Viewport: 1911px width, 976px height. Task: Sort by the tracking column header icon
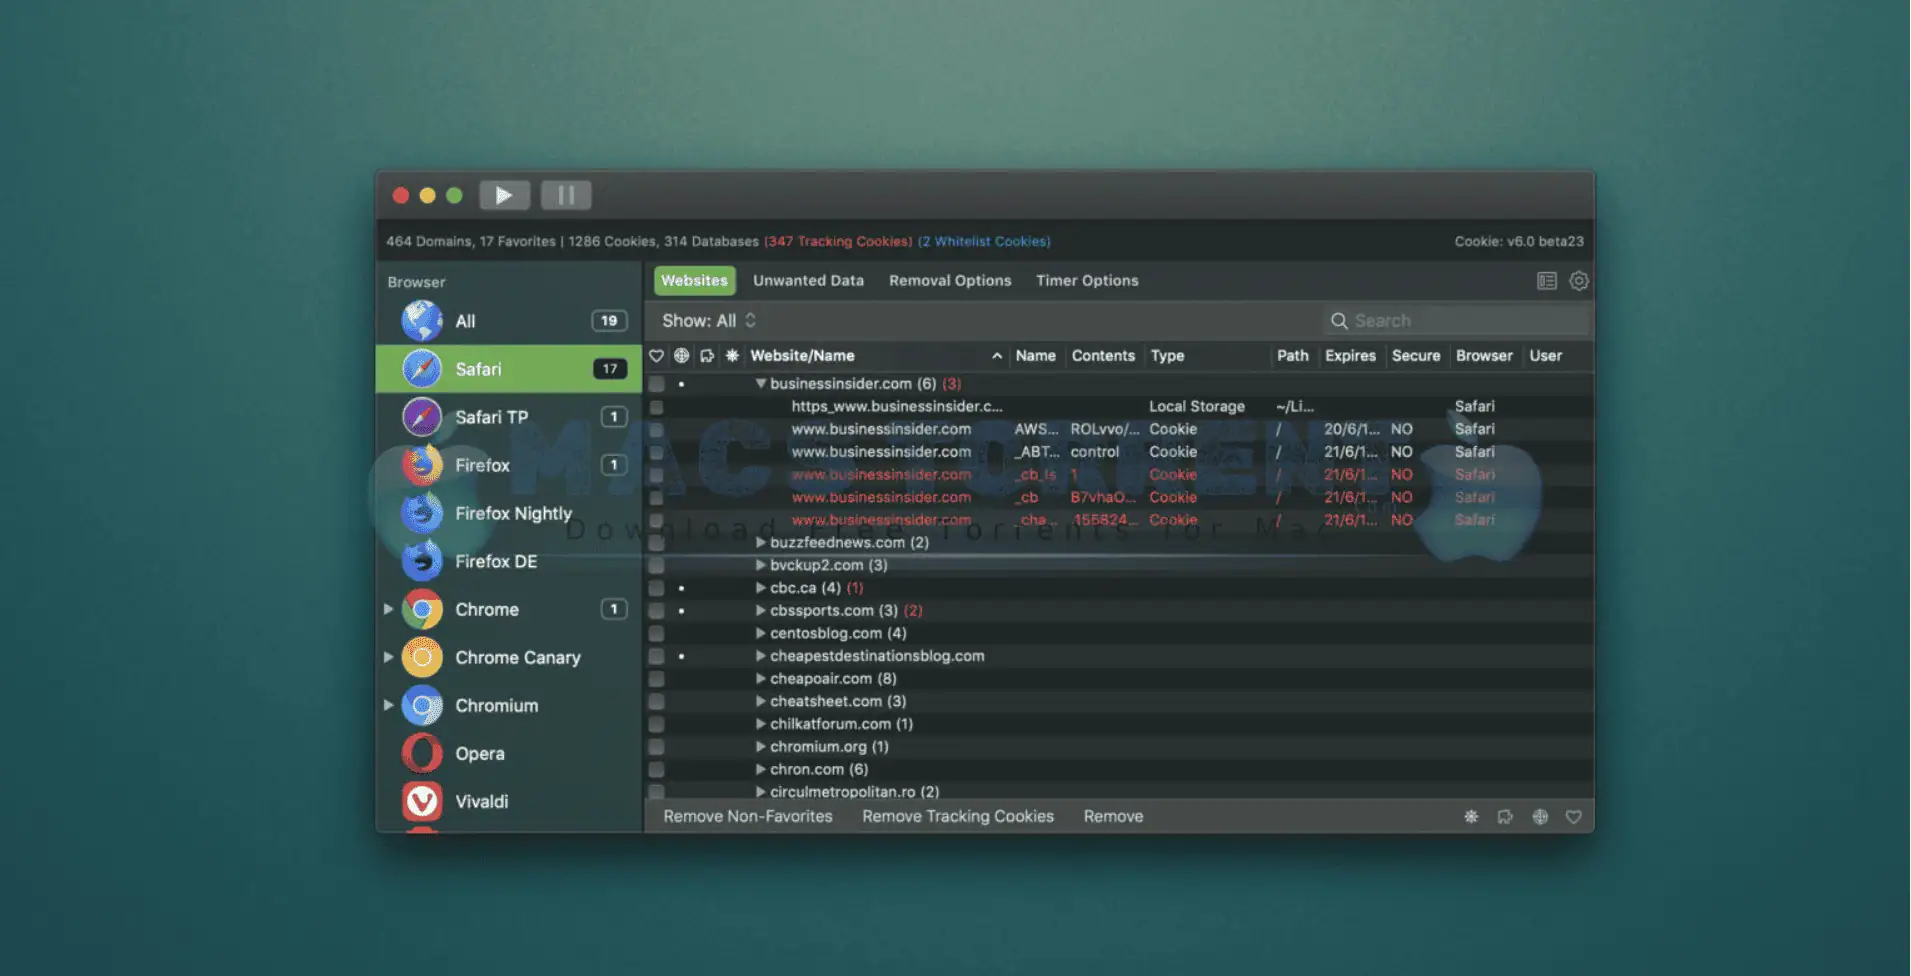coord(707,356)
